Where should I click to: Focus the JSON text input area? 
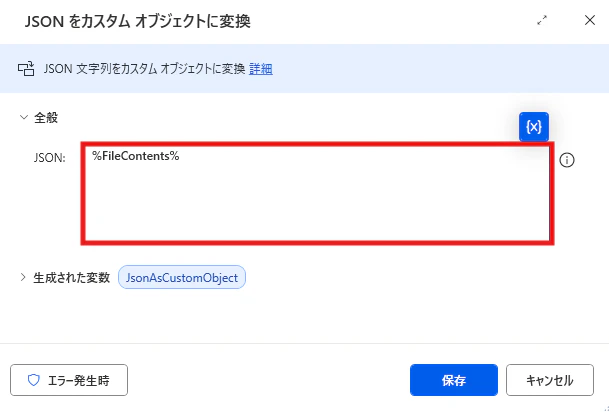point(317,193)
